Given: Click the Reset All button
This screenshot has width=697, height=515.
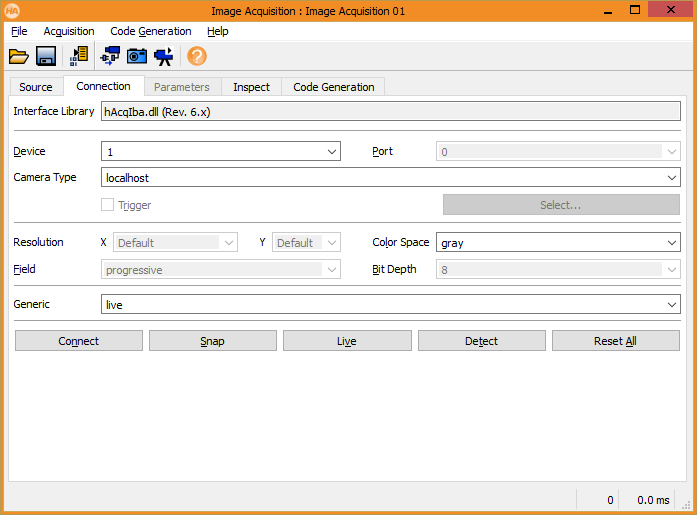Looking at the screenshot, I should click(x=616, y=341).
